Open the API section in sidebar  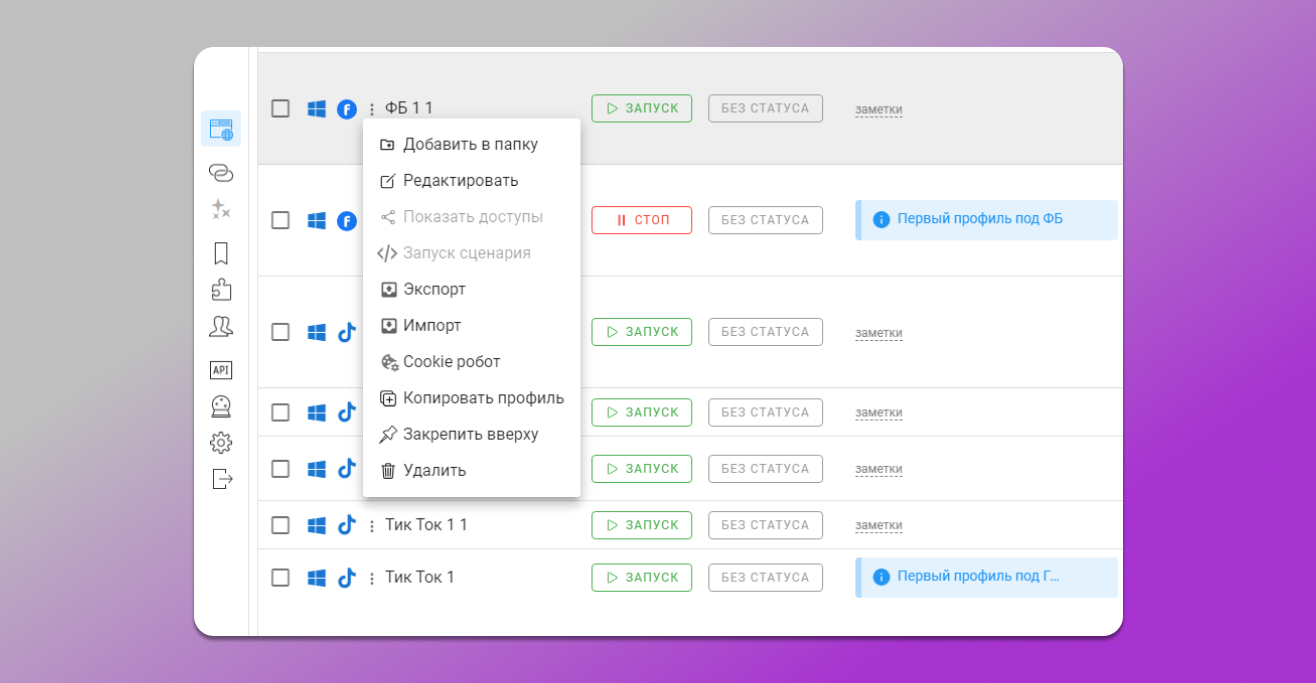click(221, 370)
